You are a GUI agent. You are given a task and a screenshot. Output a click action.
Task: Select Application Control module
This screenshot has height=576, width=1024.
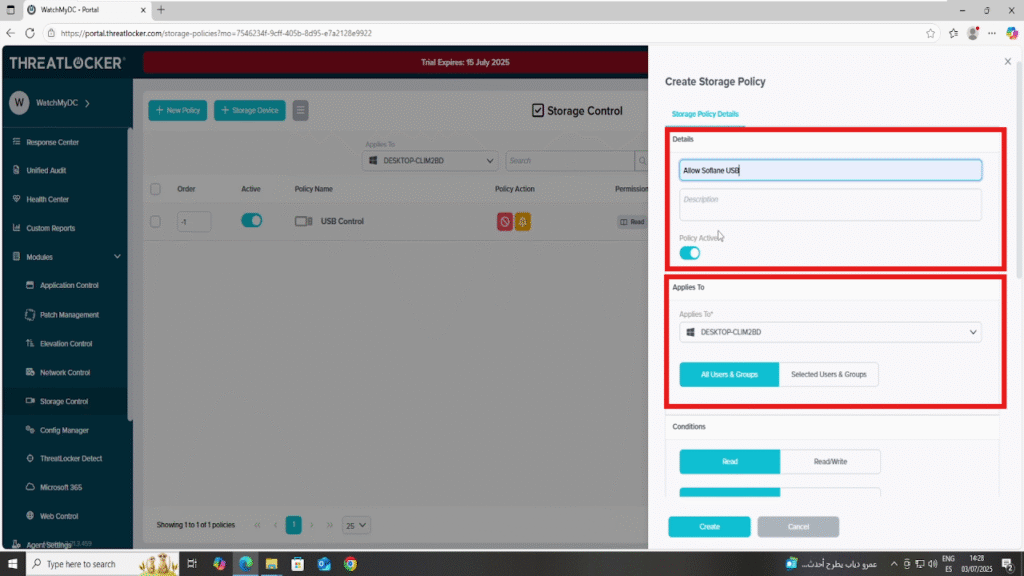[69, 285]
